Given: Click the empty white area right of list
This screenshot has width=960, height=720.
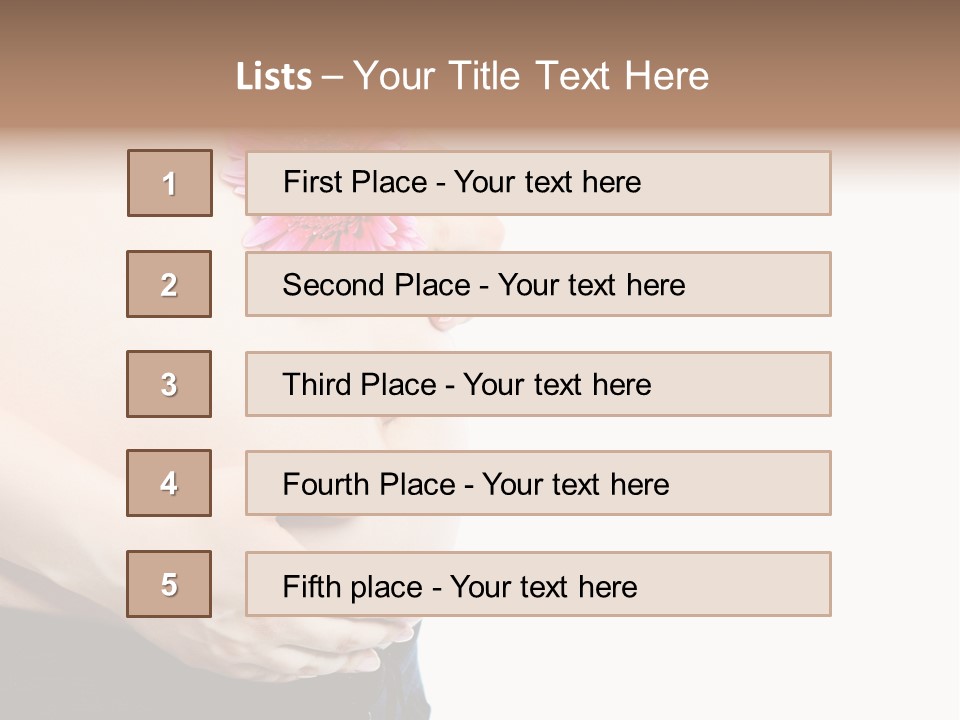Looking at the screenshot, I should [x=895, y=400].
